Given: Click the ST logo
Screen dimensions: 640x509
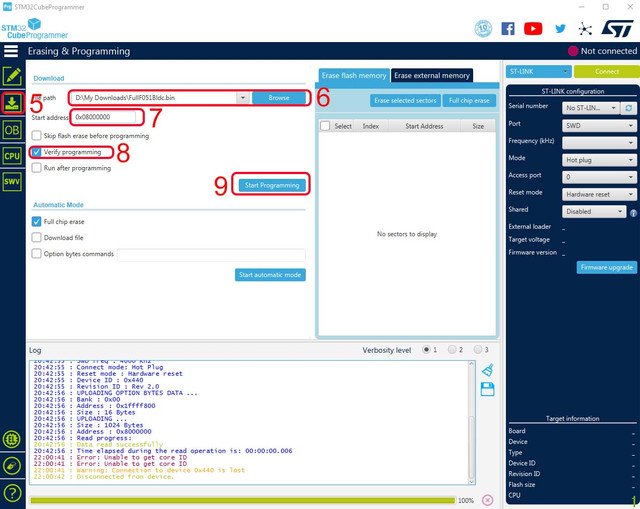Looking at the screenshot, I should [618, 29].
